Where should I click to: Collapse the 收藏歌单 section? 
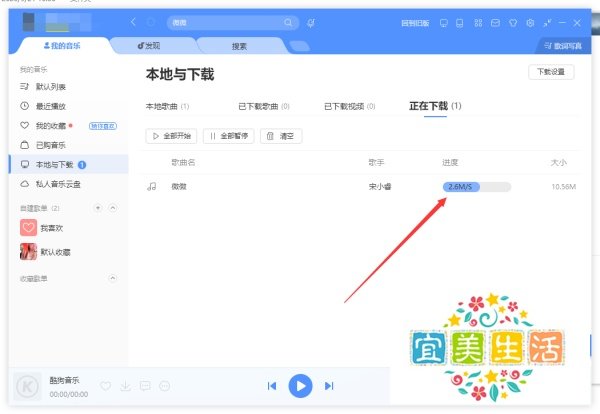click(x=112, y=278)
